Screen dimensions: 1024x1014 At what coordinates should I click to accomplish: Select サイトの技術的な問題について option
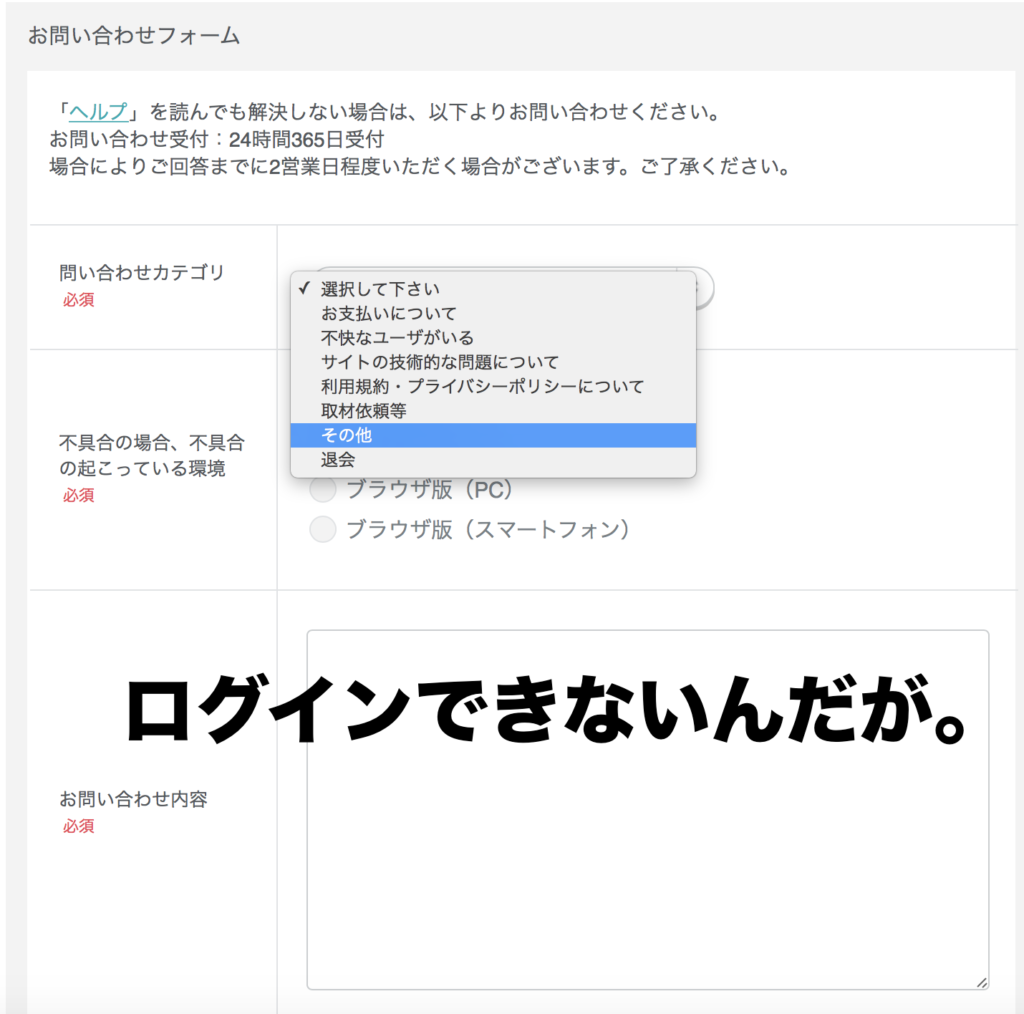pos(440,362)
